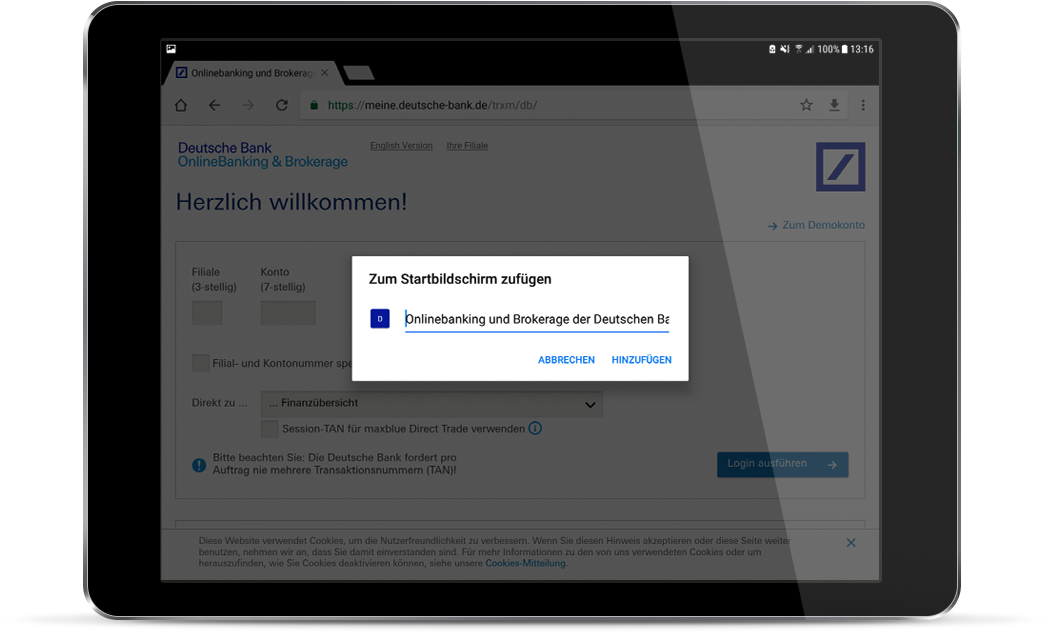
Task: Confirm with HINZUFÜGEN in the dialog
Action: pos(641,359)
